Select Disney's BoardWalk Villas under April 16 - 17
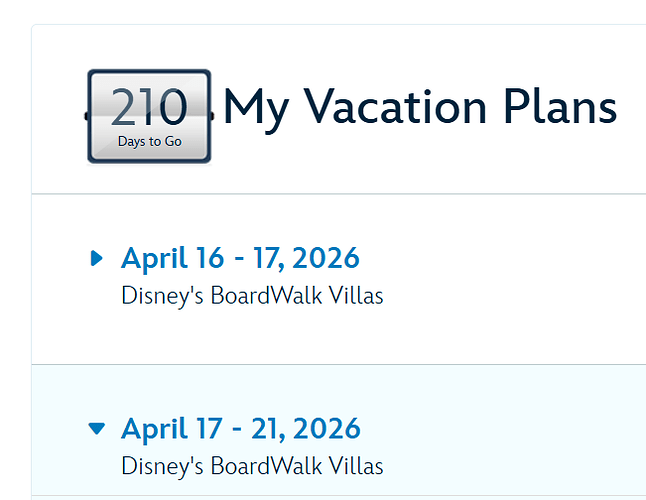 [252, 296]
